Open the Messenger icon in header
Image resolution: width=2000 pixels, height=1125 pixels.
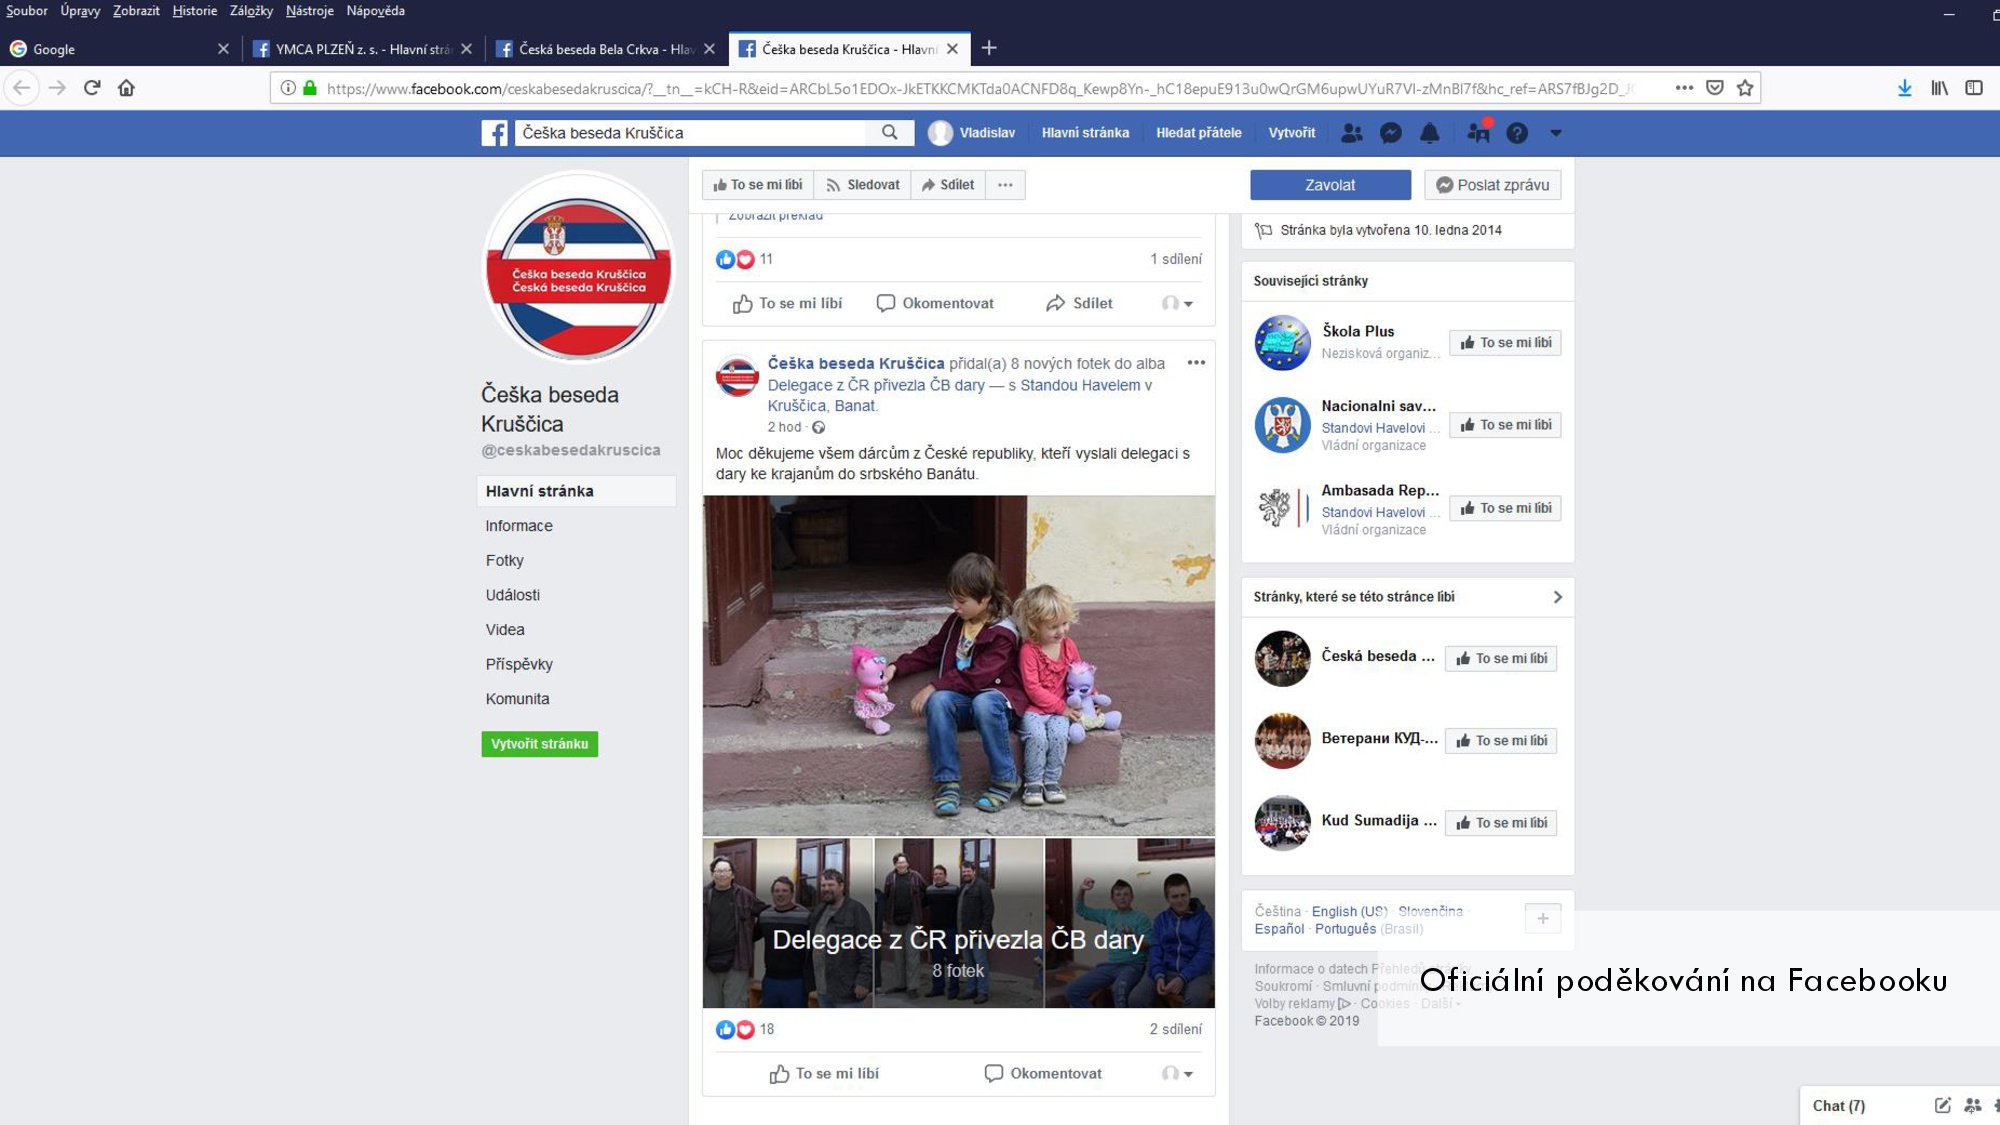pos(1390,133)
